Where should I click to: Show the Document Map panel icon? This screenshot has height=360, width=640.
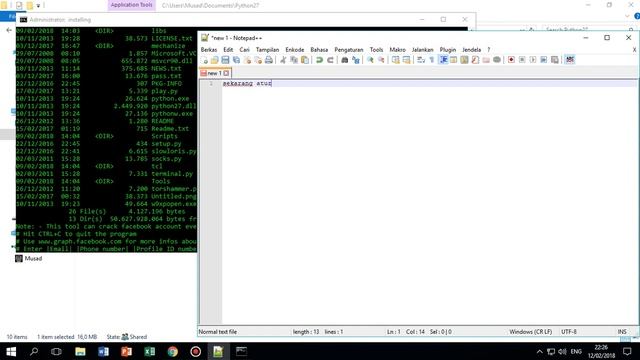click(x=464, y=60)
